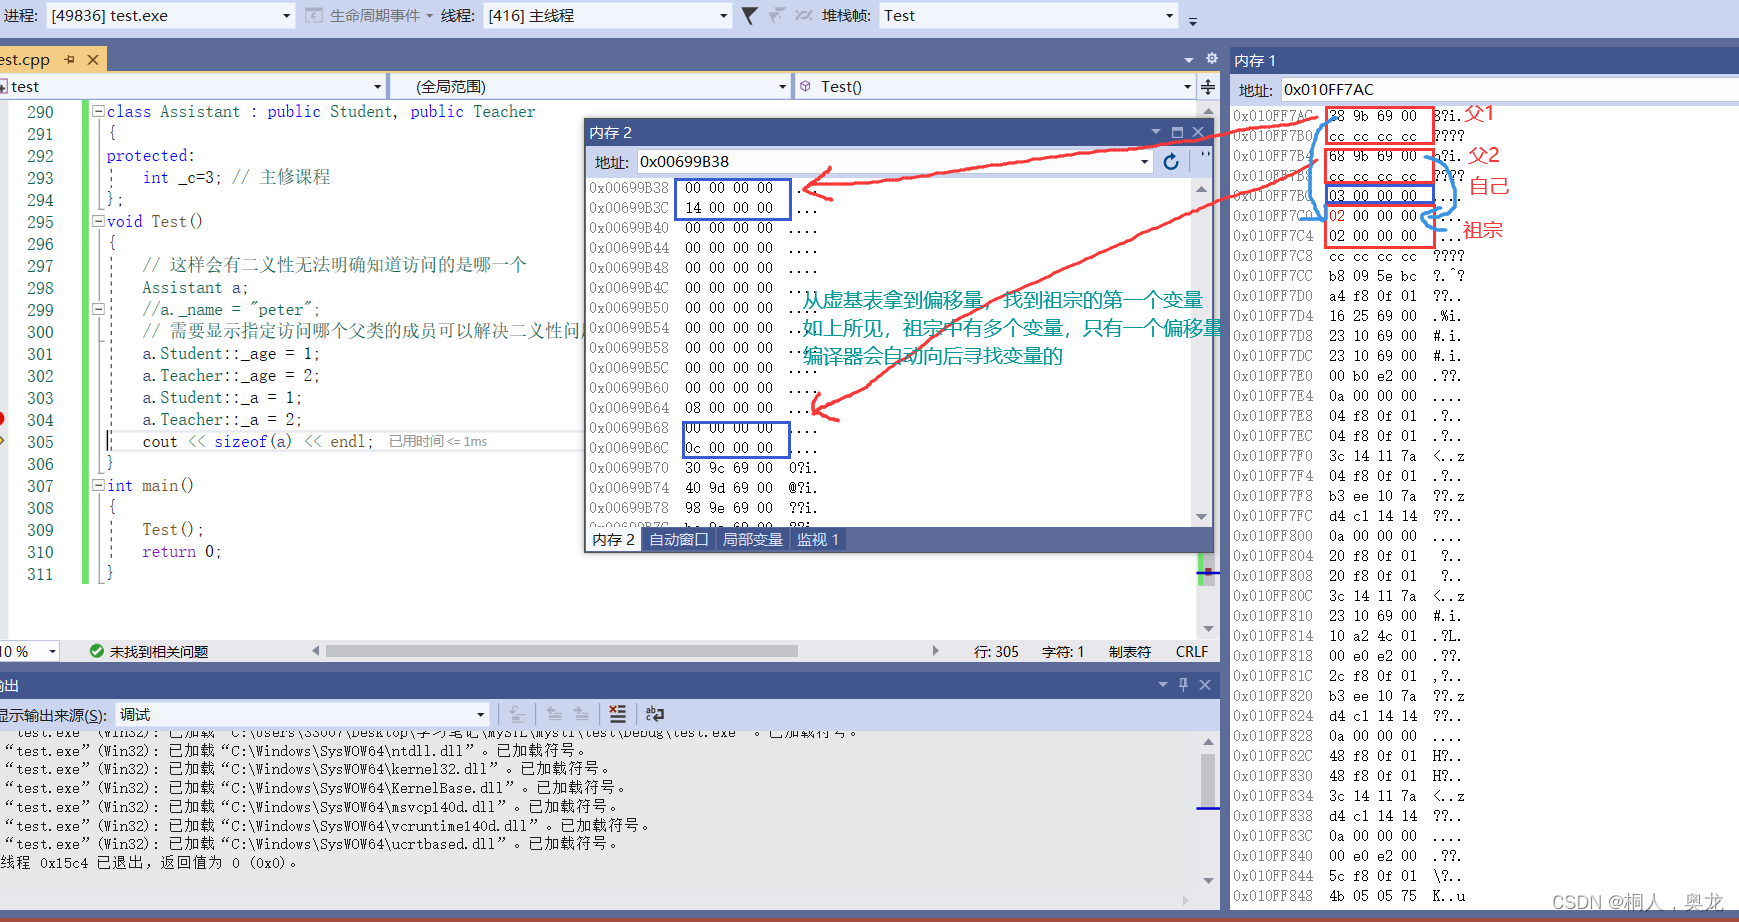Screen dimensions: 1739x922
Task: Click memory row 0x010FF7AC in 内存 1
Action: click(x=1348, y=116)
